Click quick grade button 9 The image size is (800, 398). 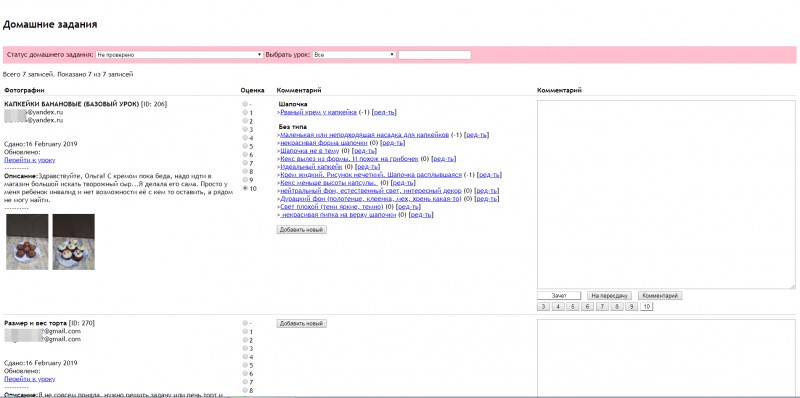point(632,307)
